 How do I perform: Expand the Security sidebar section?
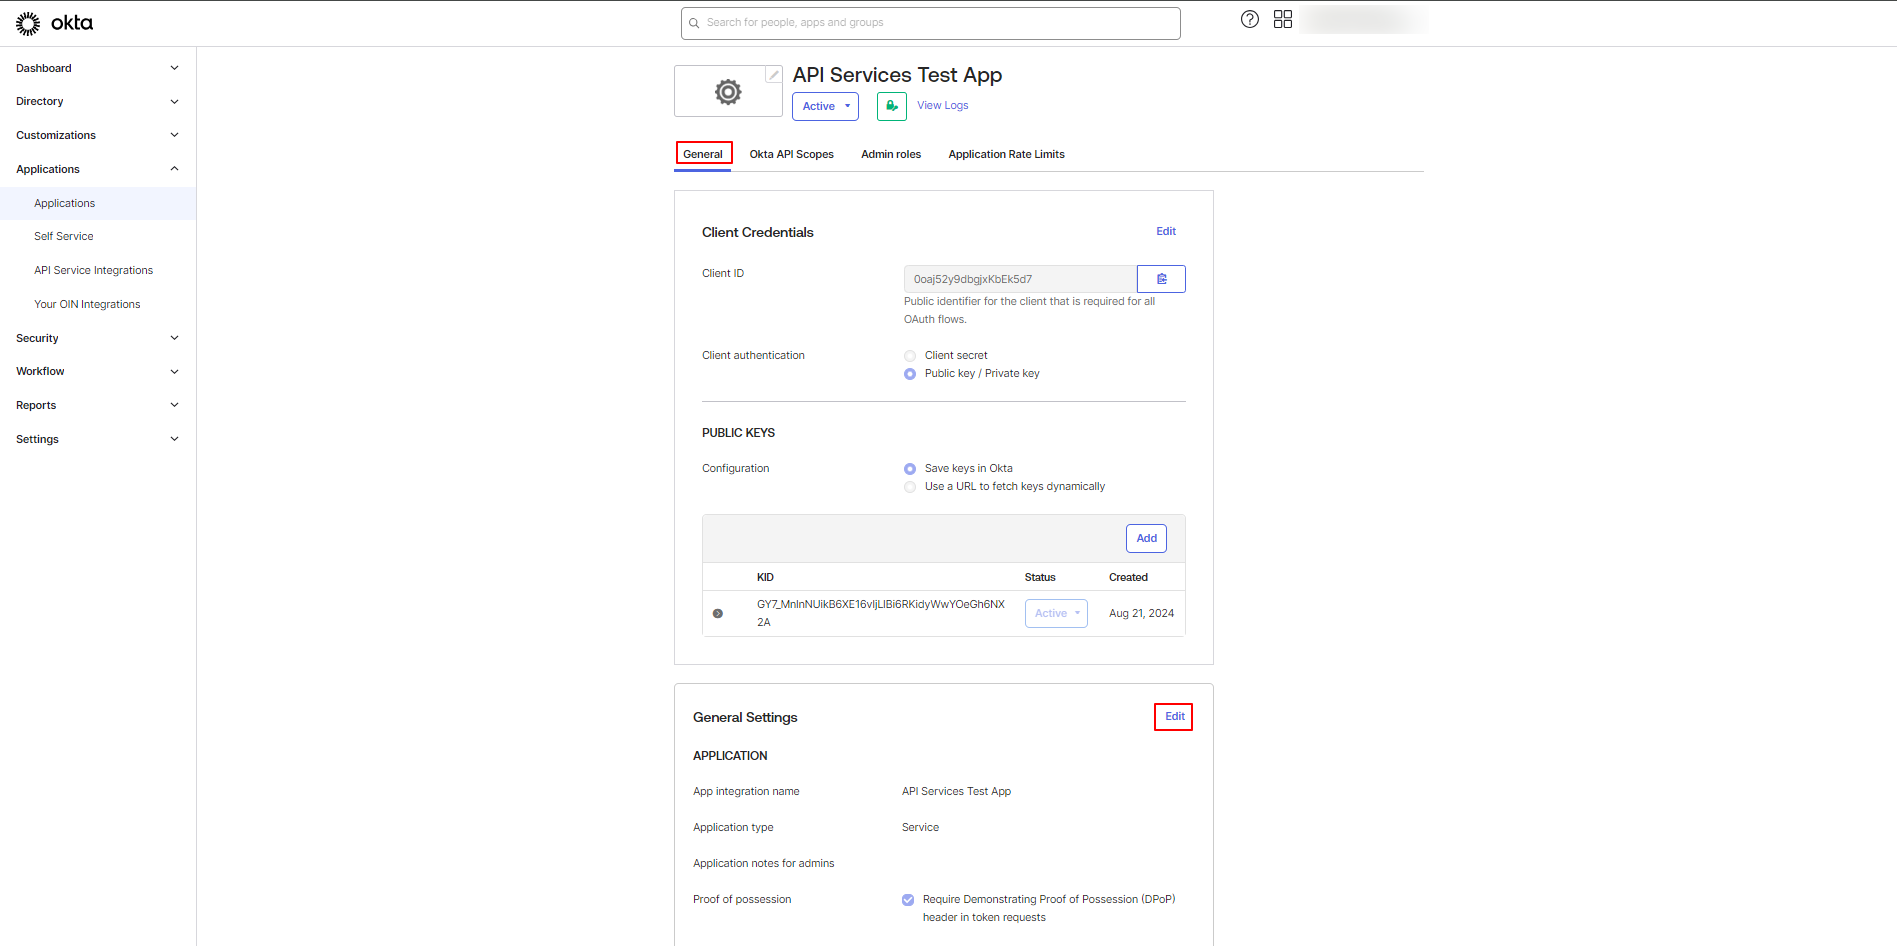(x=97, y=338)
